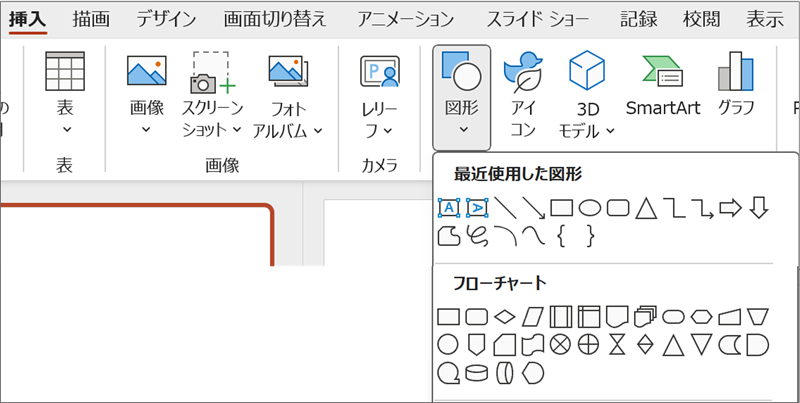
Task: Click the グラフ chart button
Action: click(x=736, y=92)
